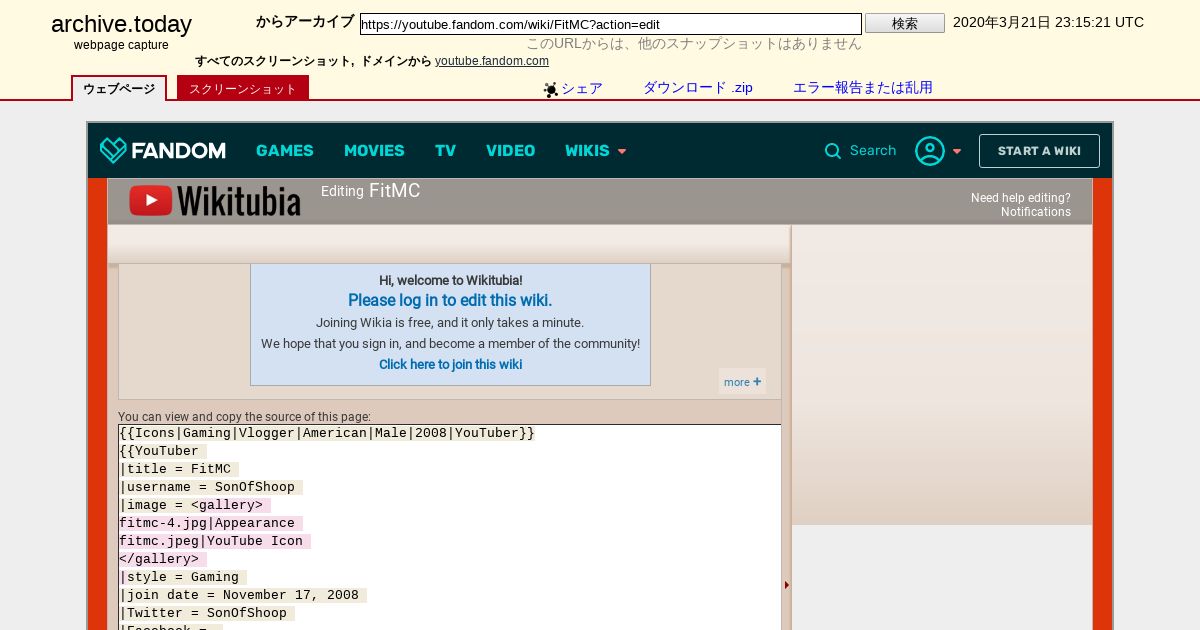Click the share icon next to シェア
This screenshot has height=630, width=1200.
(x=551, y=89)
